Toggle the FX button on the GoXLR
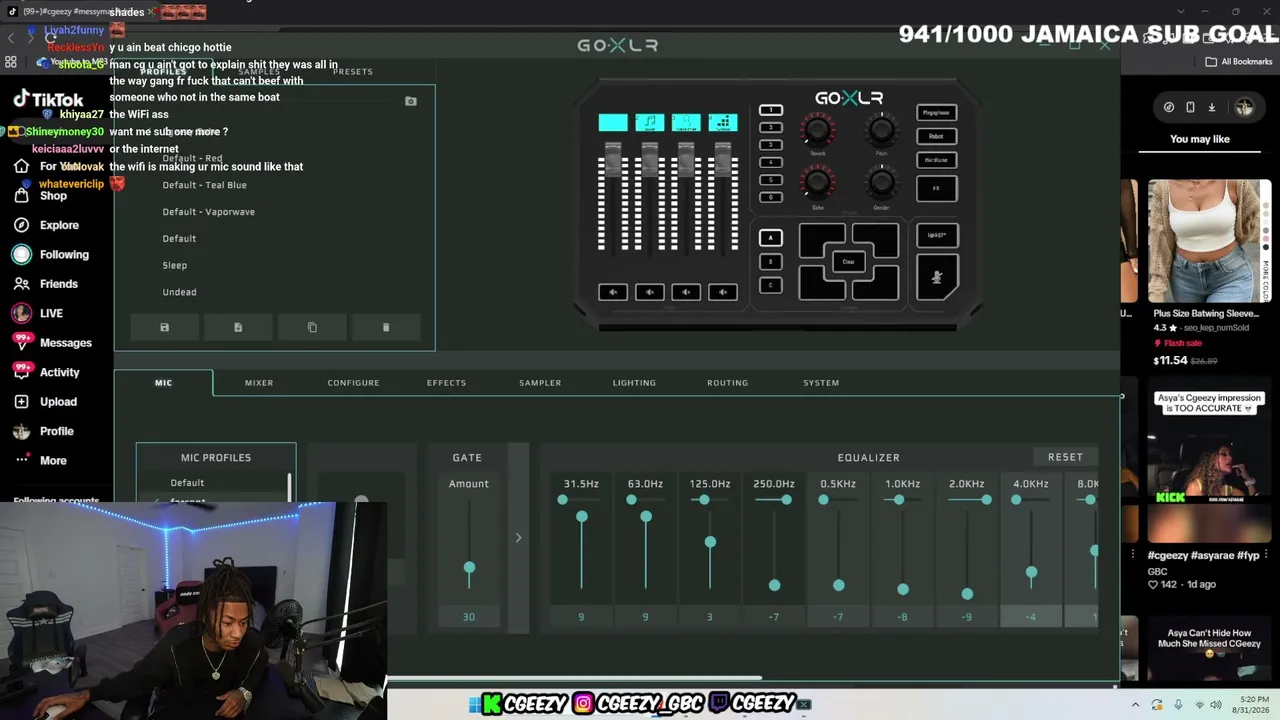This screenshot has width=1280, height=720. click(x=936, y=188)
